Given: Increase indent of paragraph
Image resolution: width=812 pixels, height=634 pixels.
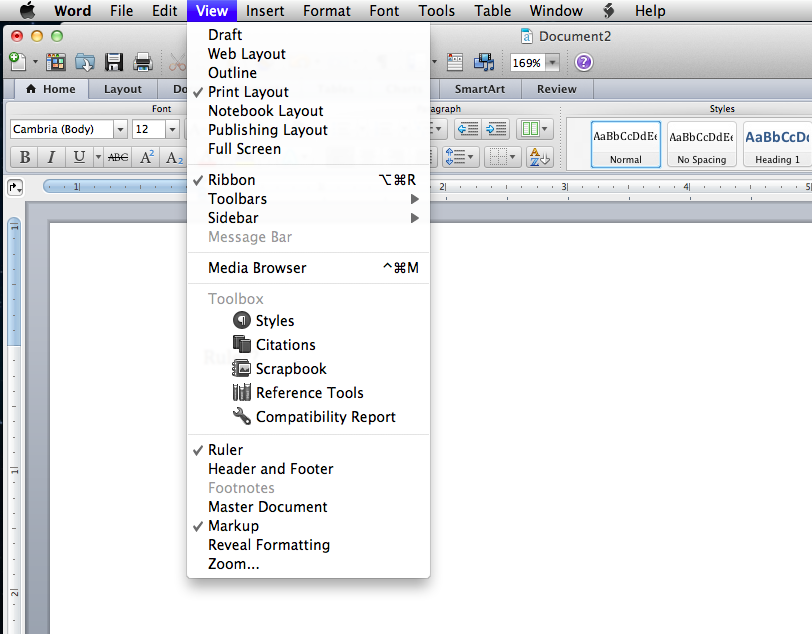Looking at the screenshot, I should [x=496, y=129].
